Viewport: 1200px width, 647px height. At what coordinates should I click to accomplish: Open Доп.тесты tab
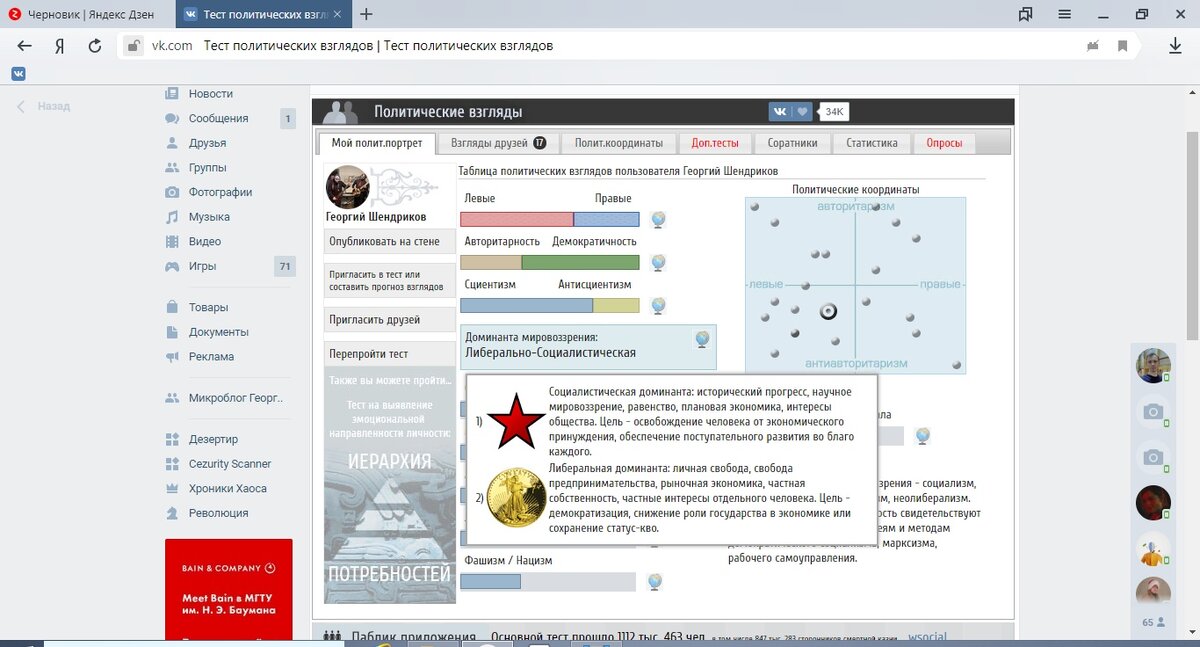(x=715, y=143)
